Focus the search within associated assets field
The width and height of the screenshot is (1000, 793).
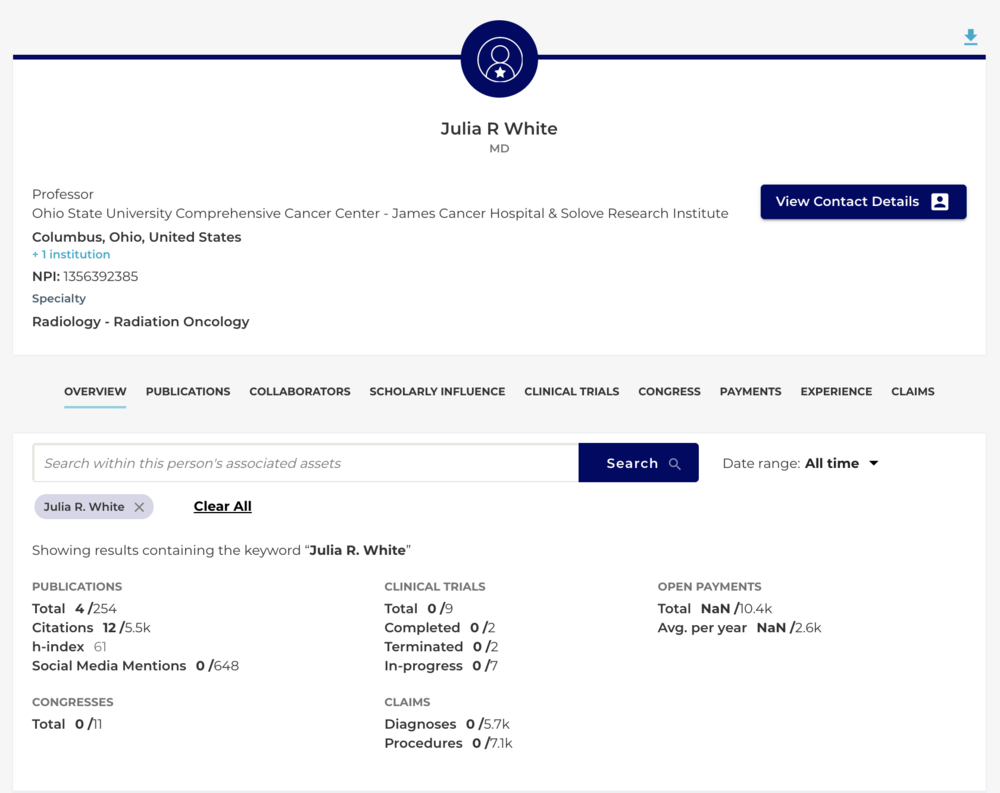(x=305, y=463)
